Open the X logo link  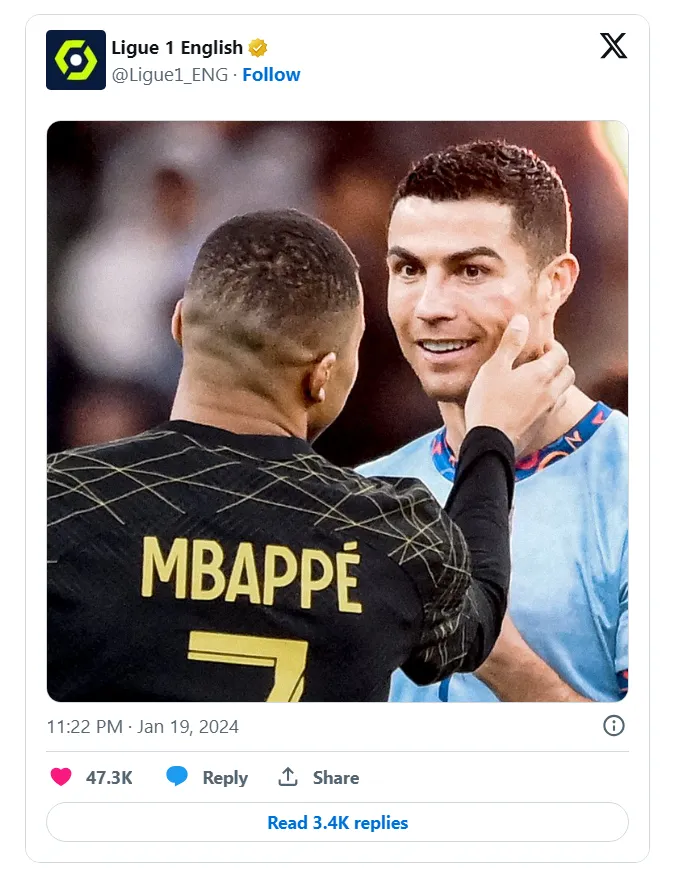613,46
